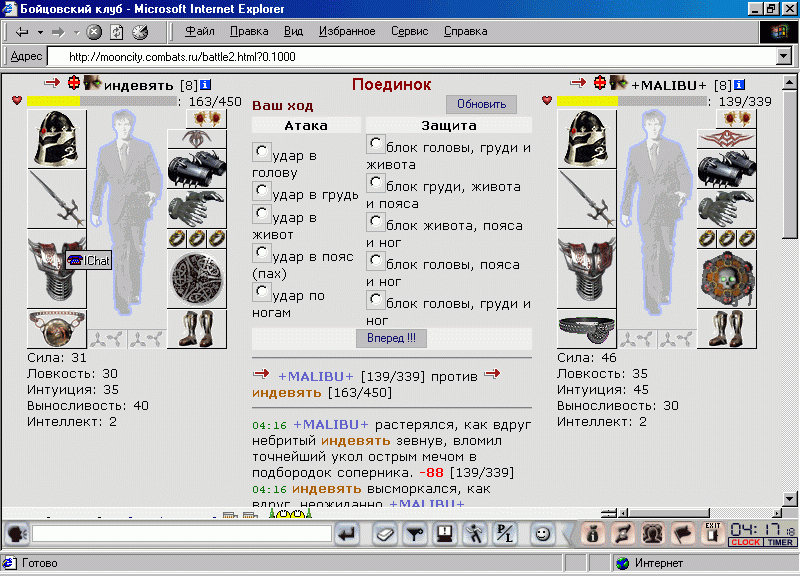
Task: Select 'блок груди, живота и пояса'
Action: (376, 183)
